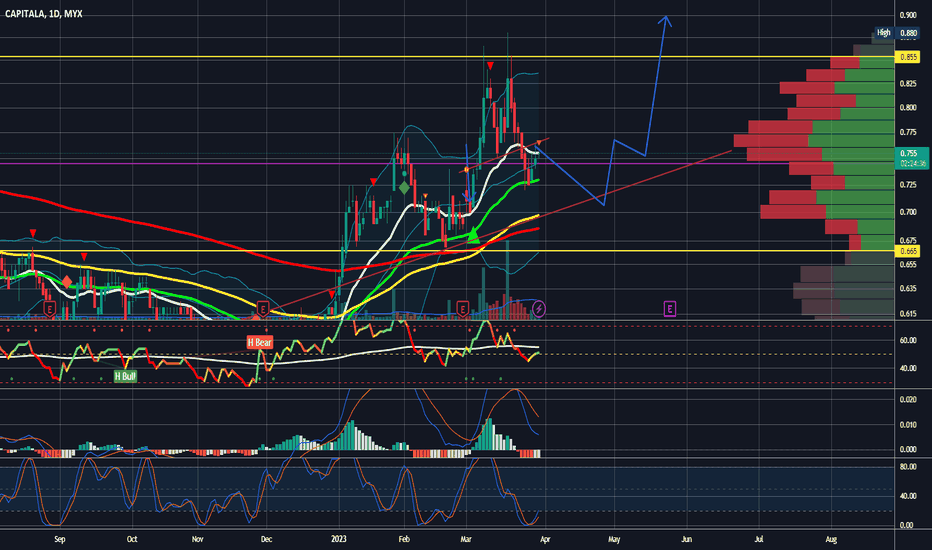This screenshot has height=550, width=932.
Task: Click the High 0.880 price label
Action: (897, 33)
